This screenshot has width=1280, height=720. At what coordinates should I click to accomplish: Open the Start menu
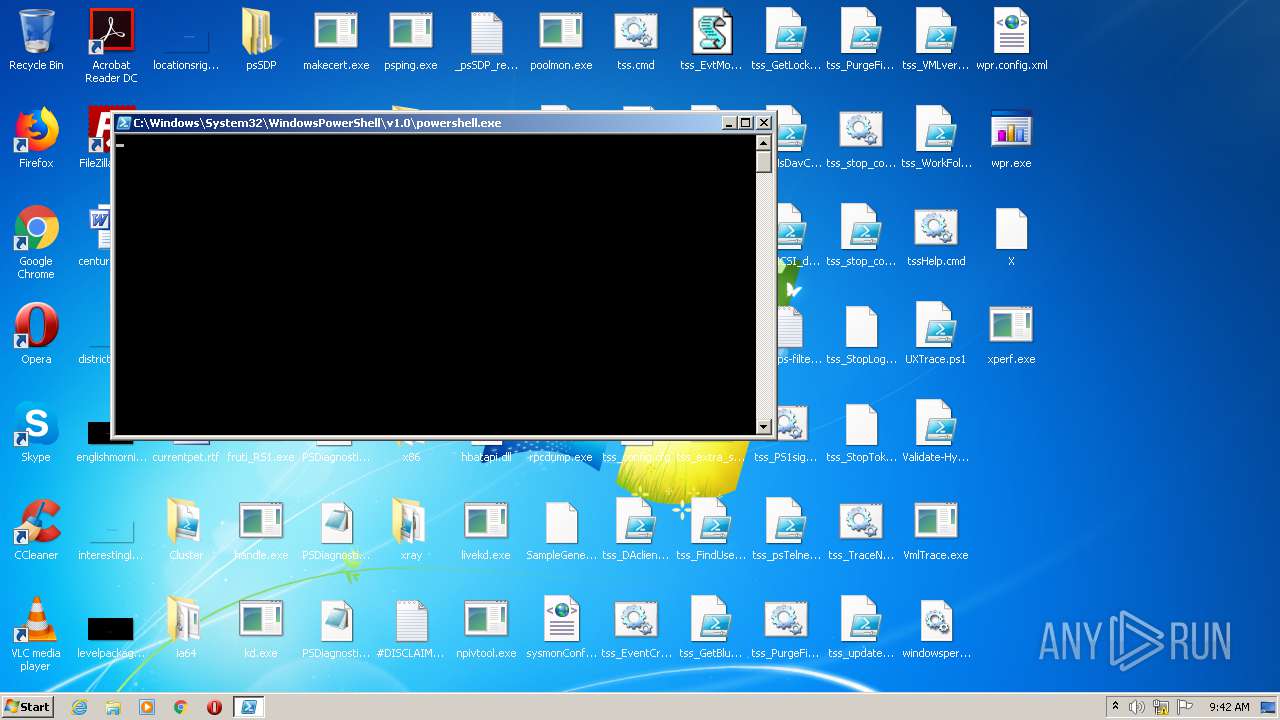(x=28, y=706)
